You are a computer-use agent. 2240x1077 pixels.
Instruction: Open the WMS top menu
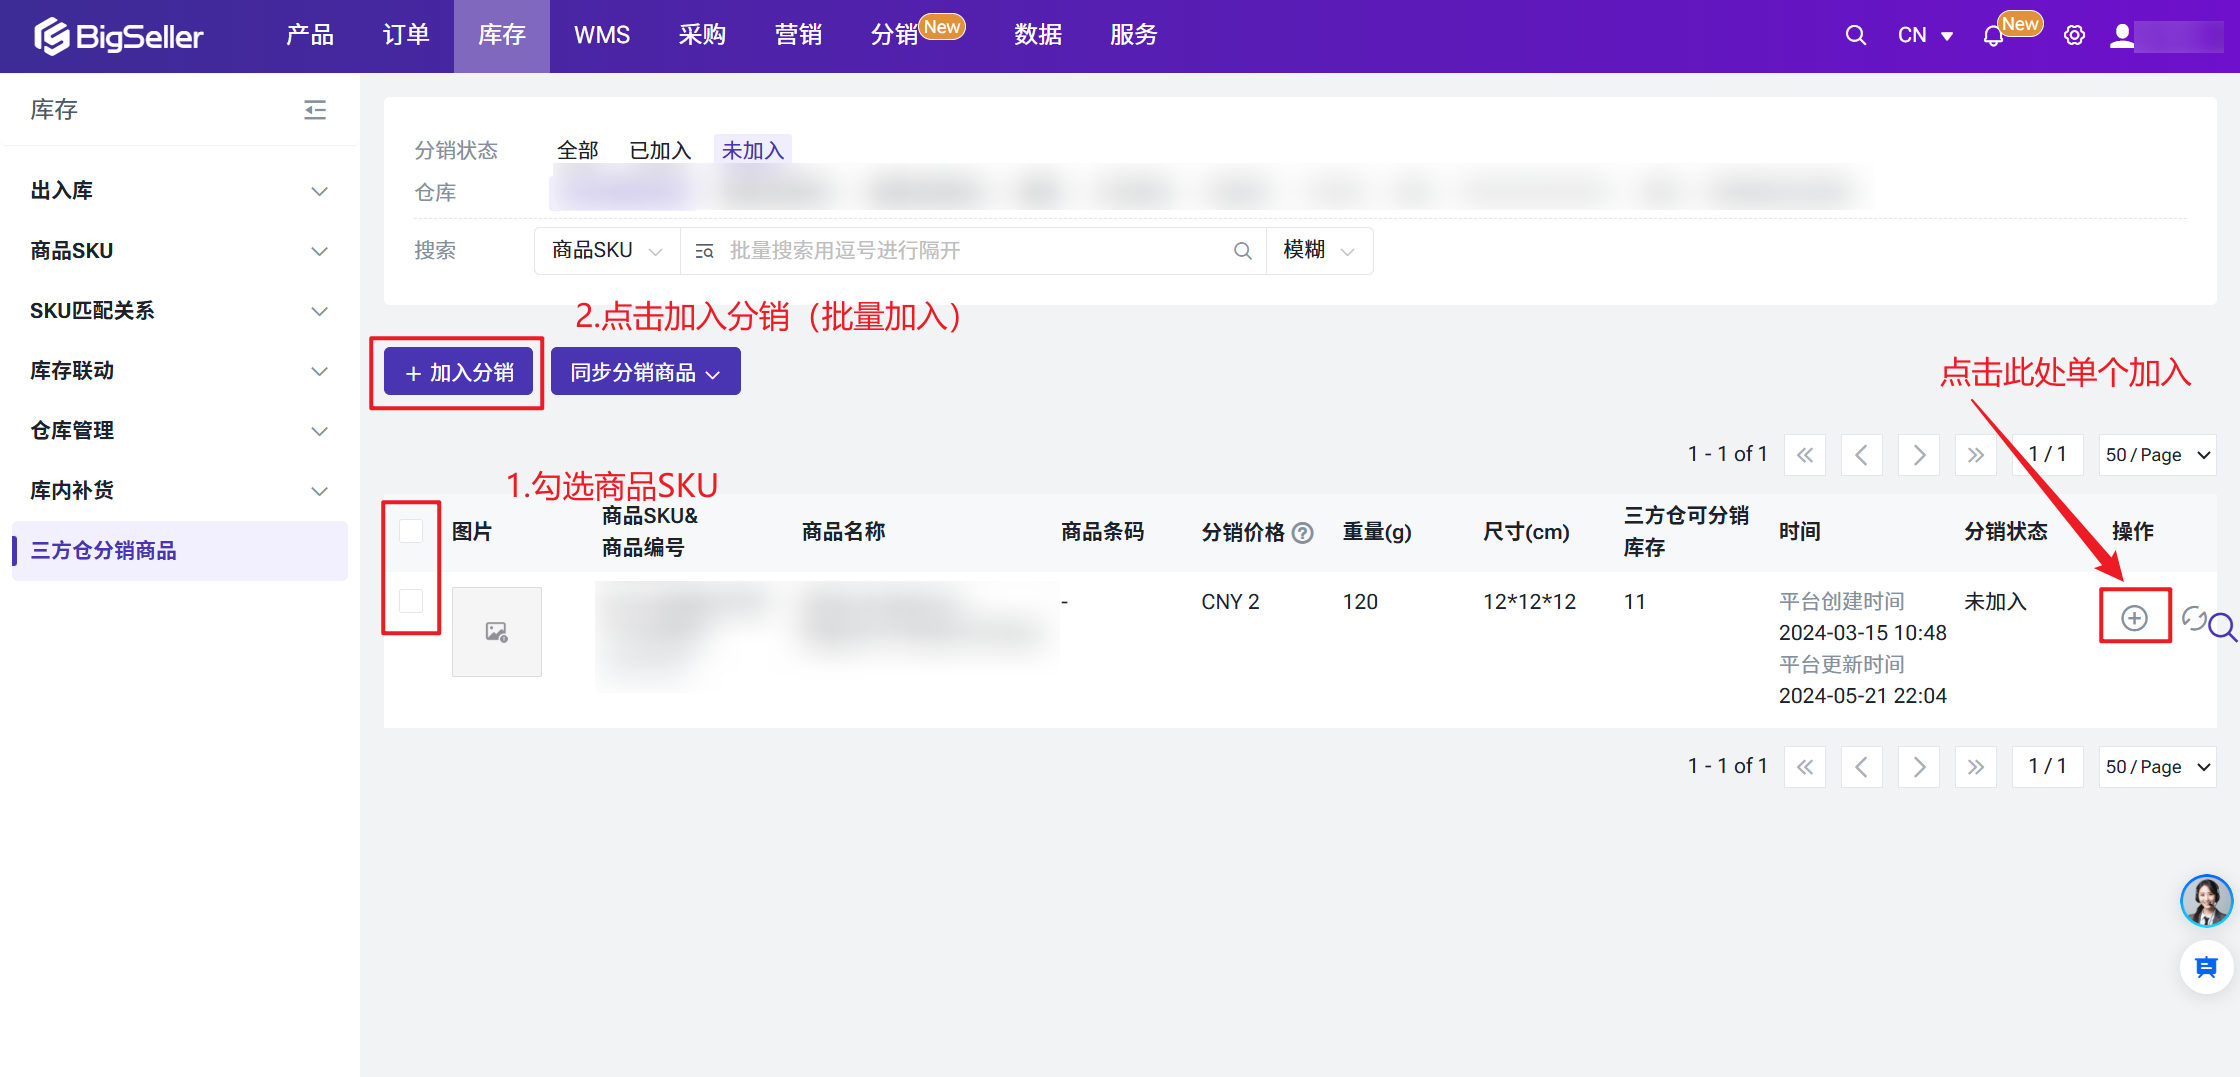point(602,36)
